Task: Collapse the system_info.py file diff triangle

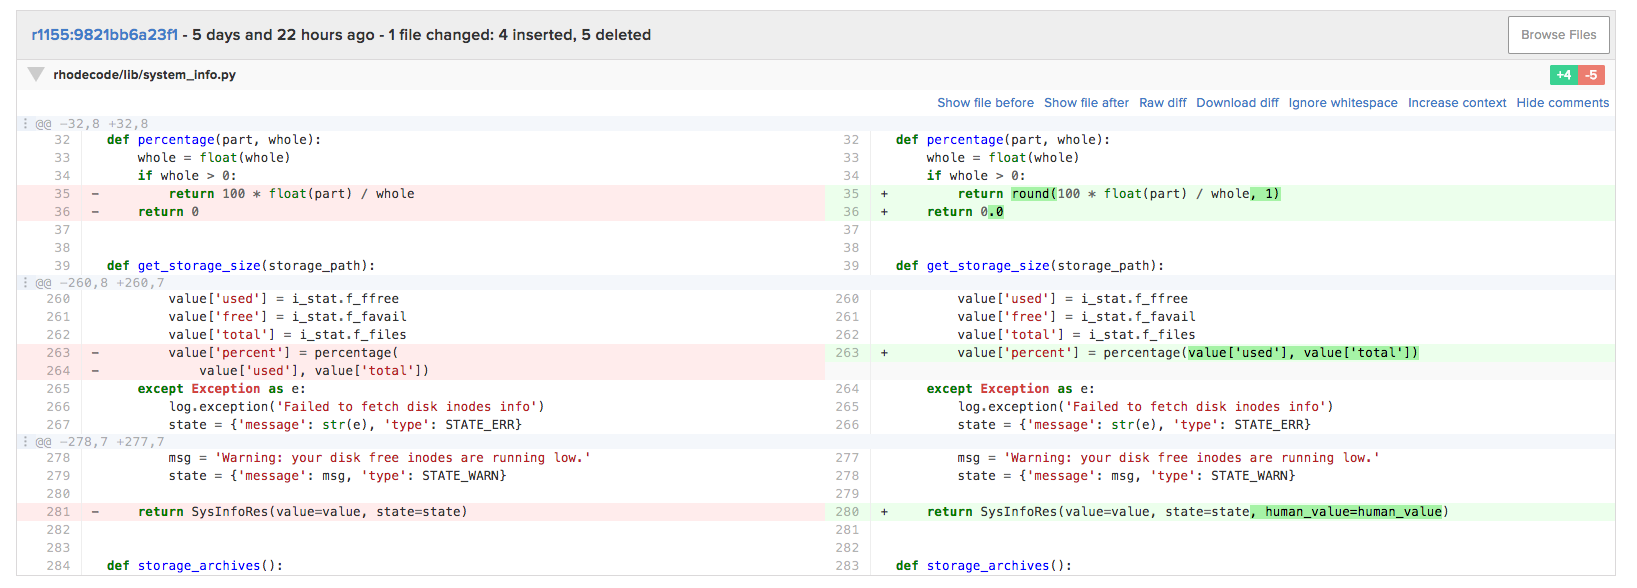Action: (36, 74)
